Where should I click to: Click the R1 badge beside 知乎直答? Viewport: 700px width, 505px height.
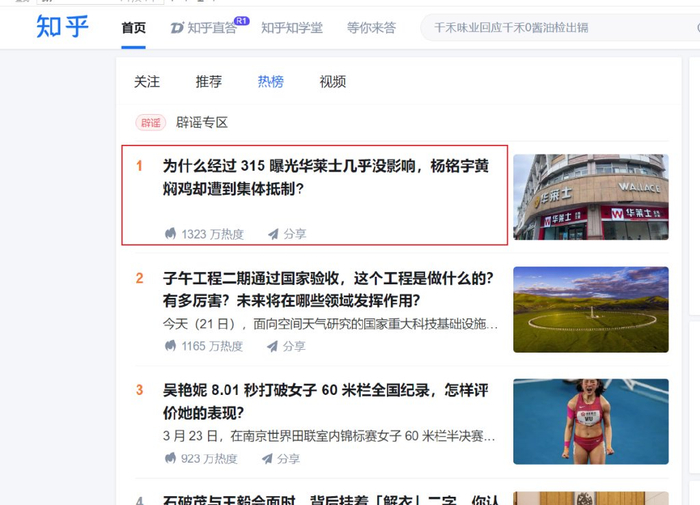coord(242,21)
